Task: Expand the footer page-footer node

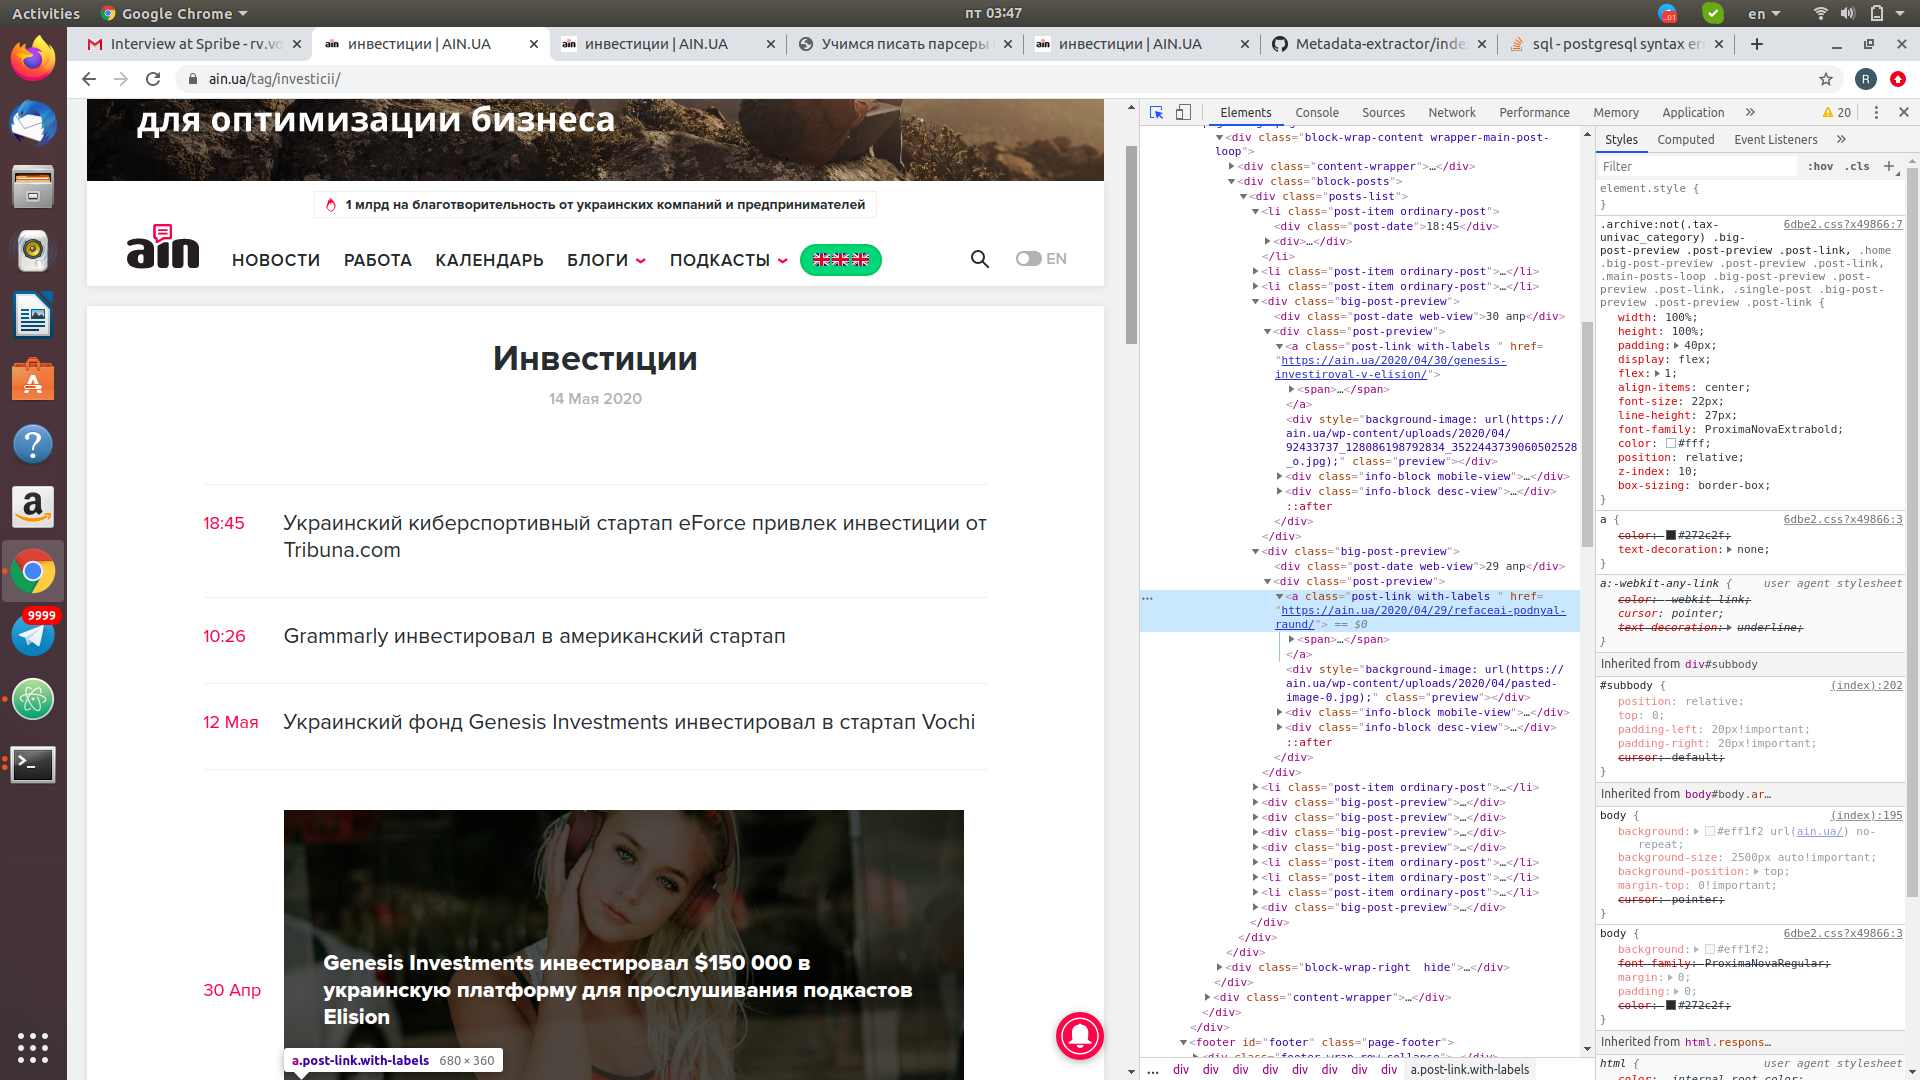Action: (x=1183, y=1043)
